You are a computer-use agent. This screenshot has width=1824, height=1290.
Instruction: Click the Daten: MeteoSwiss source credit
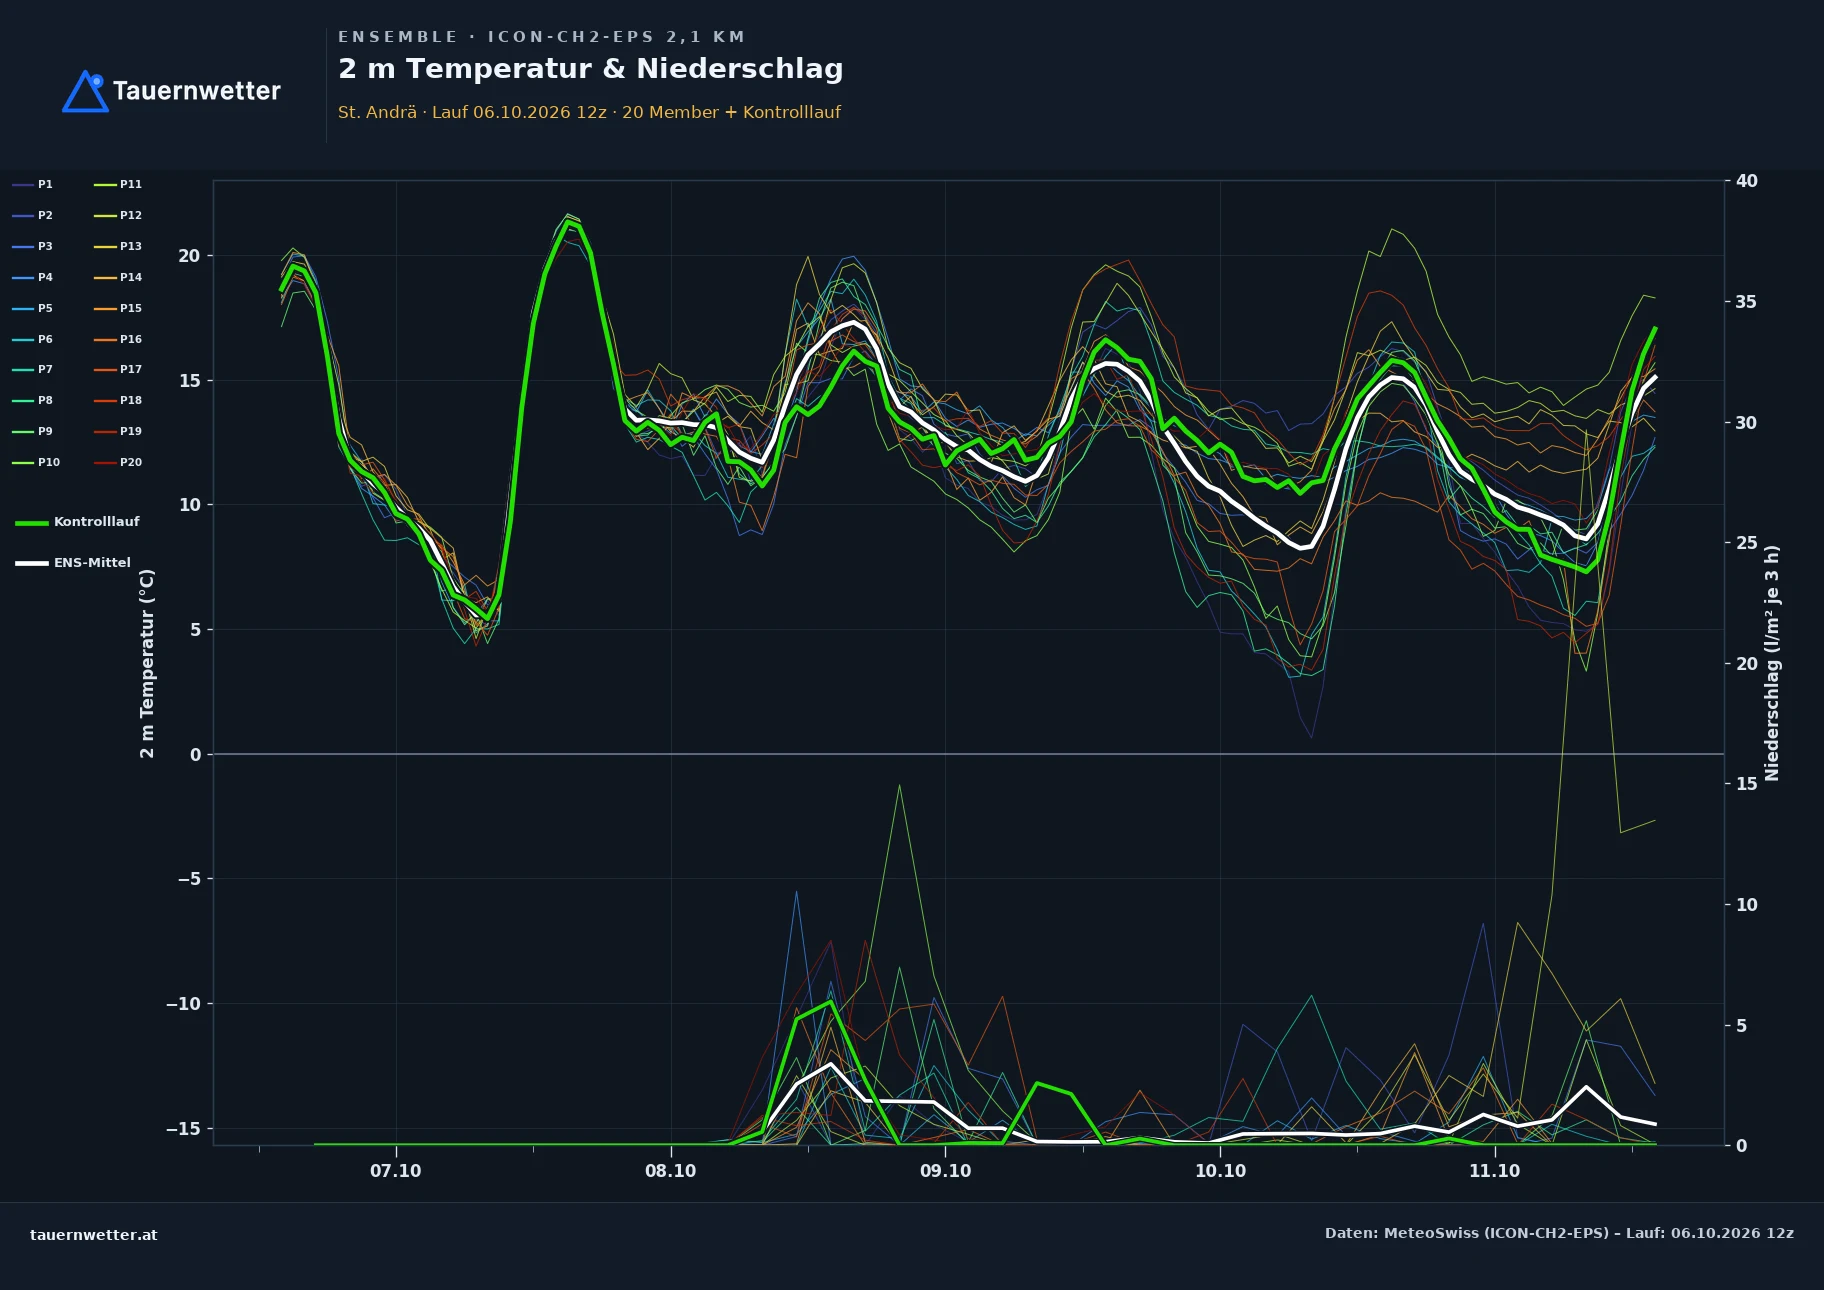(1559, 1233)
